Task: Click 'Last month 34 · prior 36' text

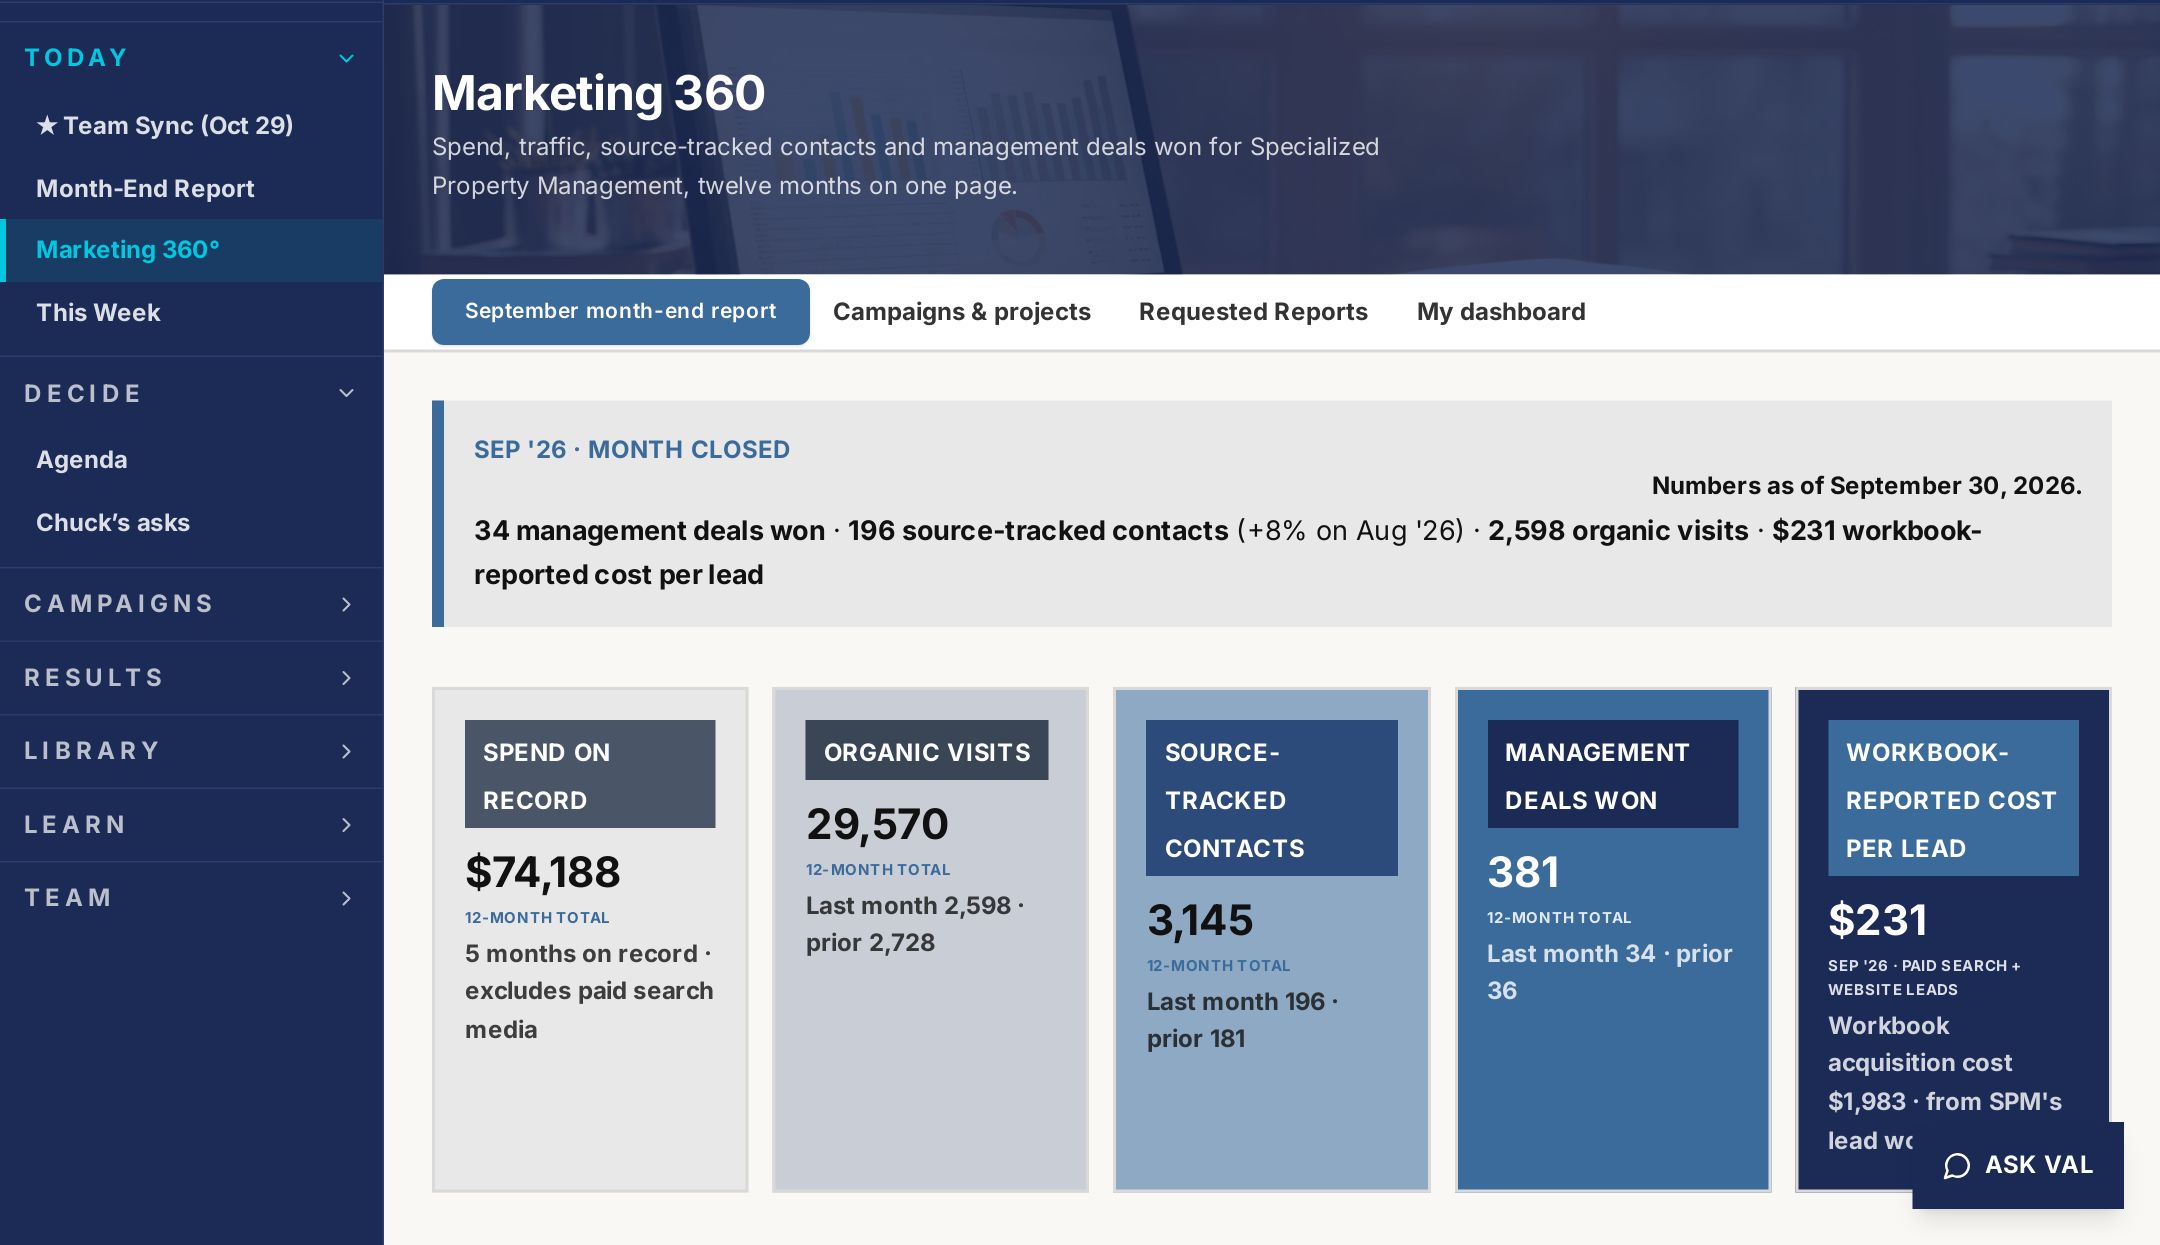Action: [1610, 971]
